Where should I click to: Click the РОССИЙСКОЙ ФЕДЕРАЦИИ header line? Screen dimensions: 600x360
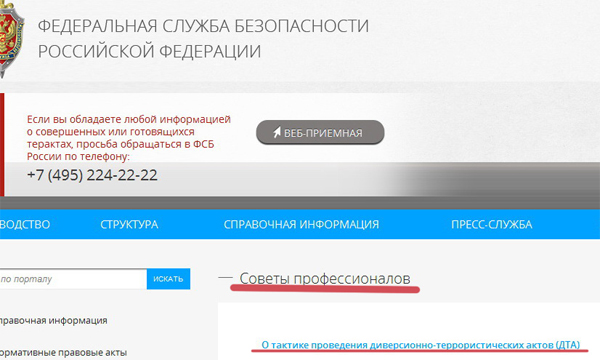(149, 51)
